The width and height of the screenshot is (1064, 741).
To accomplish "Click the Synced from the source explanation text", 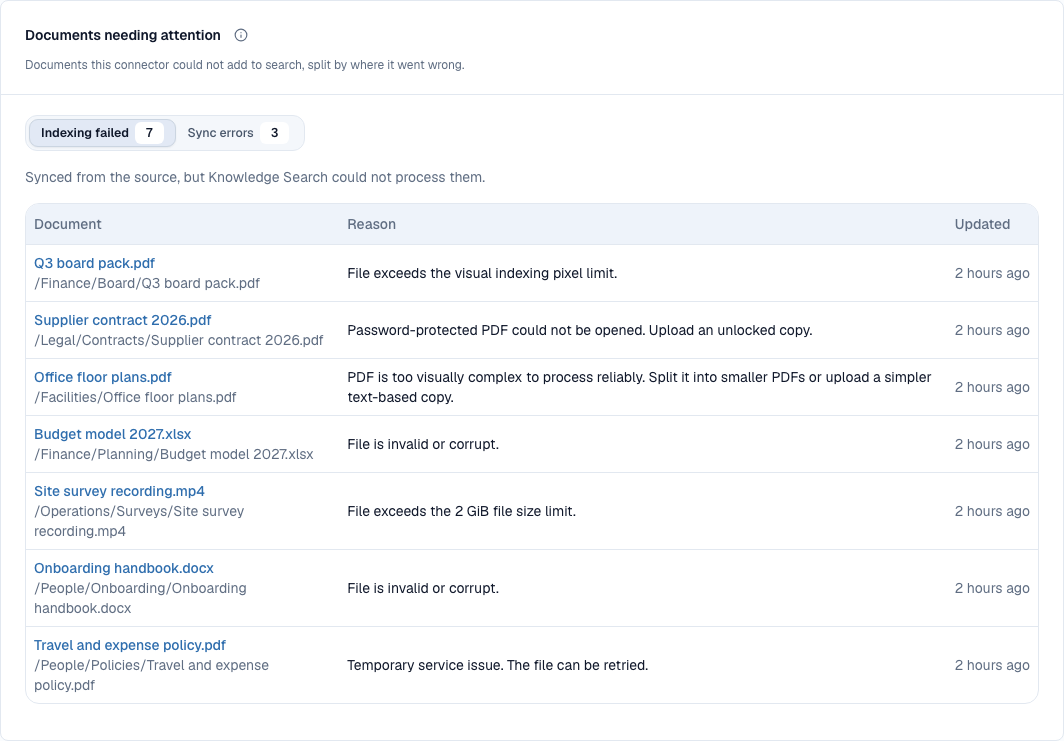I will pos(255,178).
